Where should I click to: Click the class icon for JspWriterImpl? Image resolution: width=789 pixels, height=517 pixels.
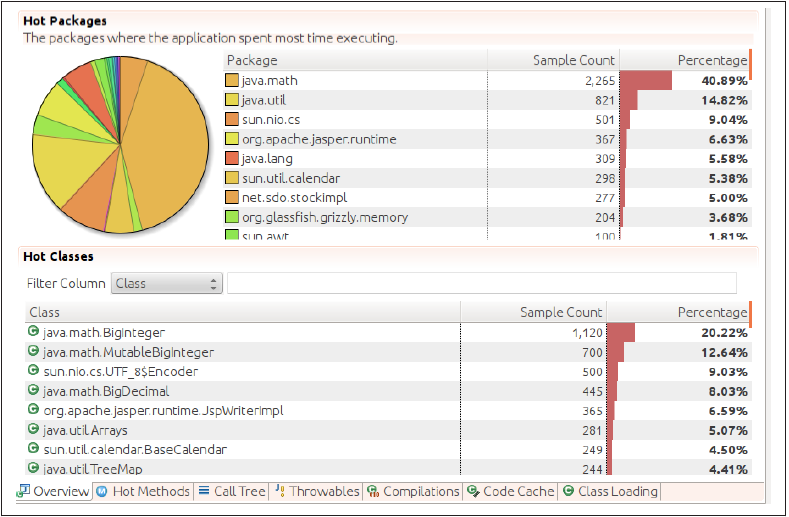[33, 409]
